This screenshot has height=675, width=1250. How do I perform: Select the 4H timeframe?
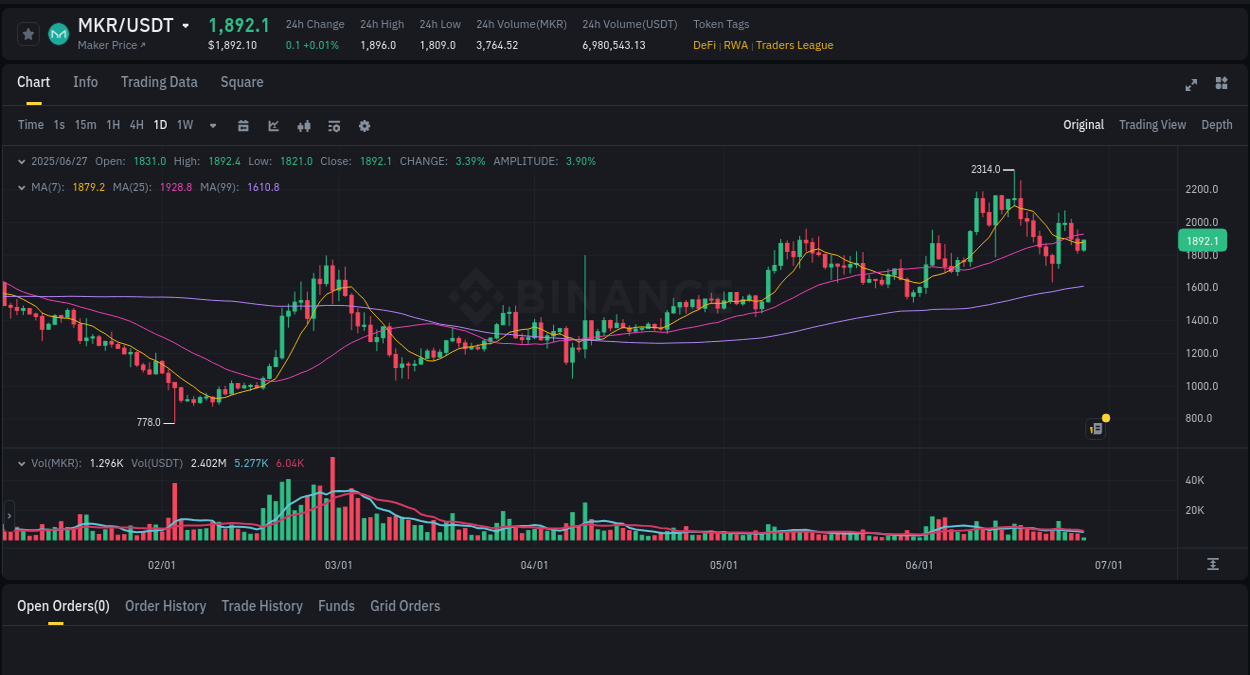tap(136, 125)
